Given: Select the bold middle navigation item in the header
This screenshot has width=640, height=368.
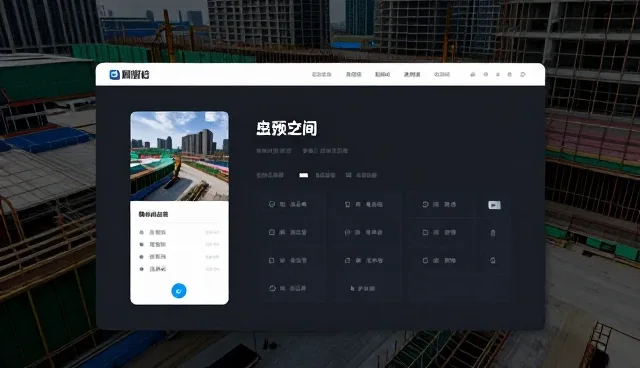Looking at the screenshot, I should [x=382, y=74].
